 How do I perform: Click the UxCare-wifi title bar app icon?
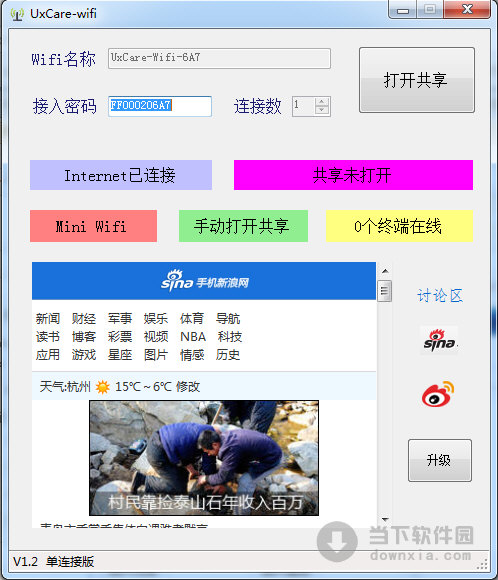click(17, 14)
